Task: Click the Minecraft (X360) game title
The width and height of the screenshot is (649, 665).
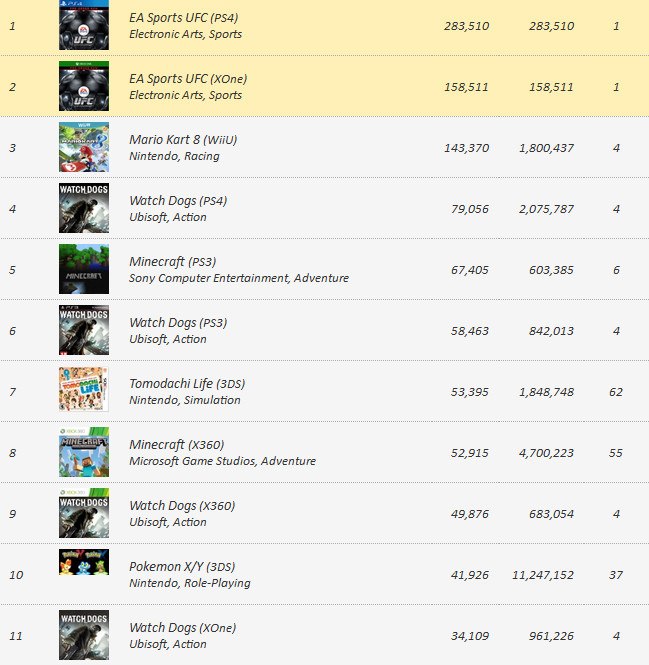Action: 178,445
